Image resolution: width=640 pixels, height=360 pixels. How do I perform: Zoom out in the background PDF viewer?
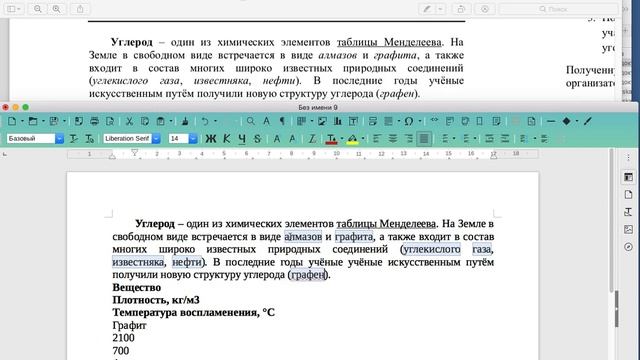pyautogui.click(x=38, y=9)
